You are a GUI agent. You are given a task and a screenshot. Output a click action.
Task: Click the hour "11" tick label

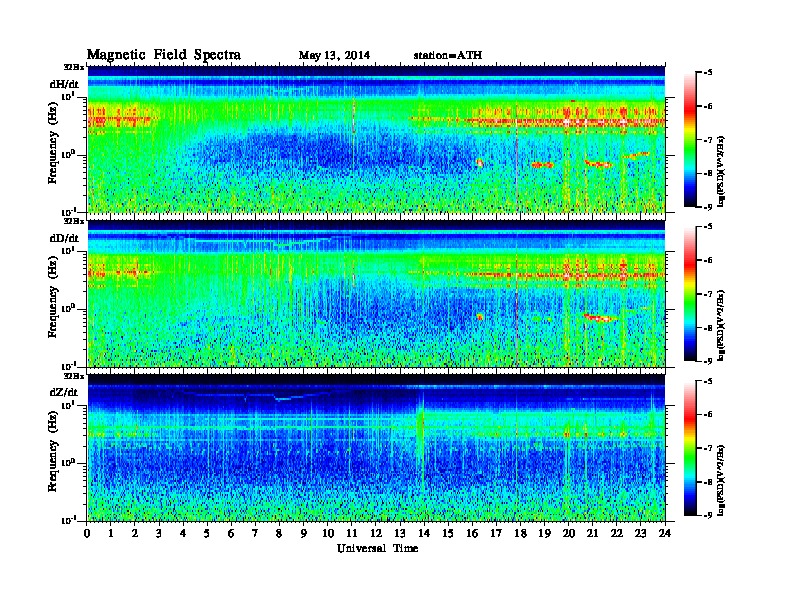352,534
